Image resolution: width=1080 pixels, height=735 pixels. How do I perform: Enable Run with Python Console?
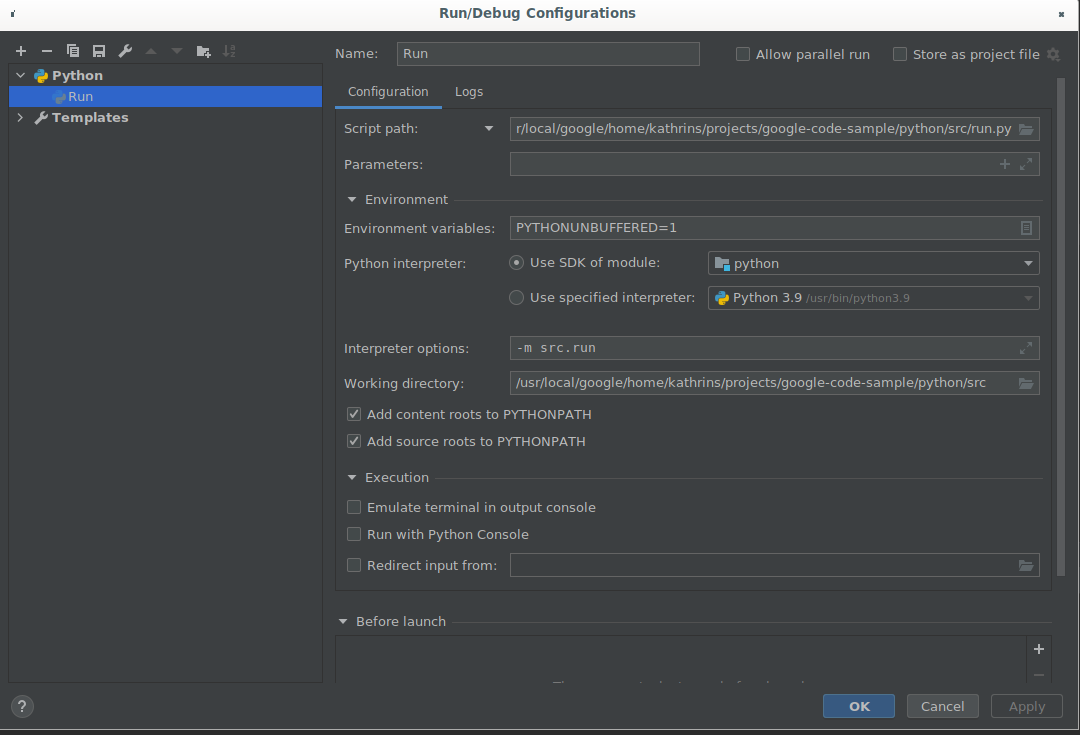(x=354, y=534)
